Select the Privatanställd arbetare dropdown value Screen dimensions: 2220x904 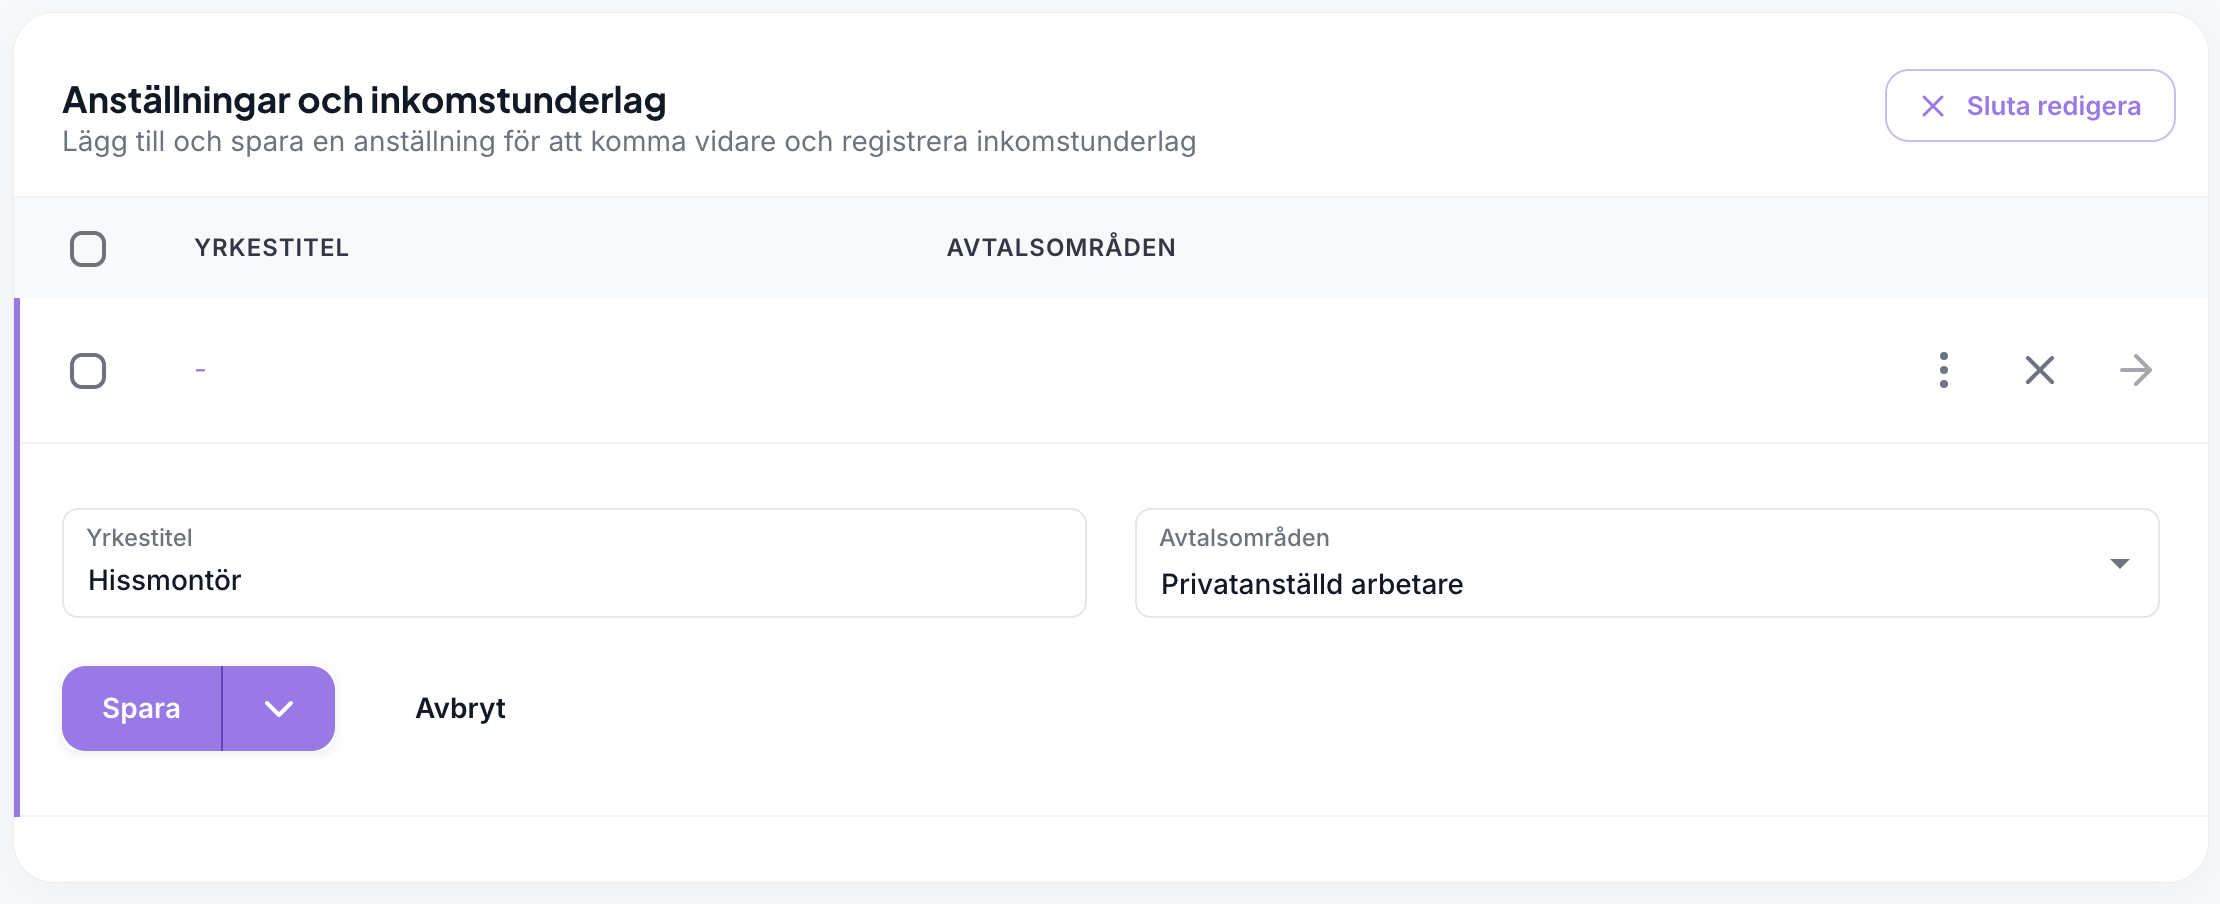[1311, 584]
